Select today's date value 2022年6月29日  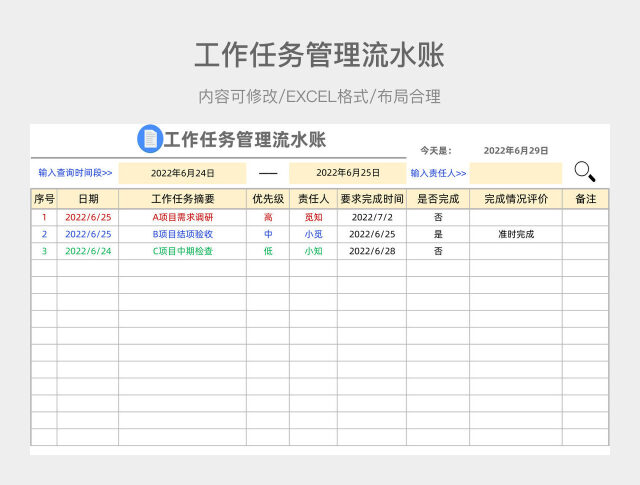tap(516, 150)
